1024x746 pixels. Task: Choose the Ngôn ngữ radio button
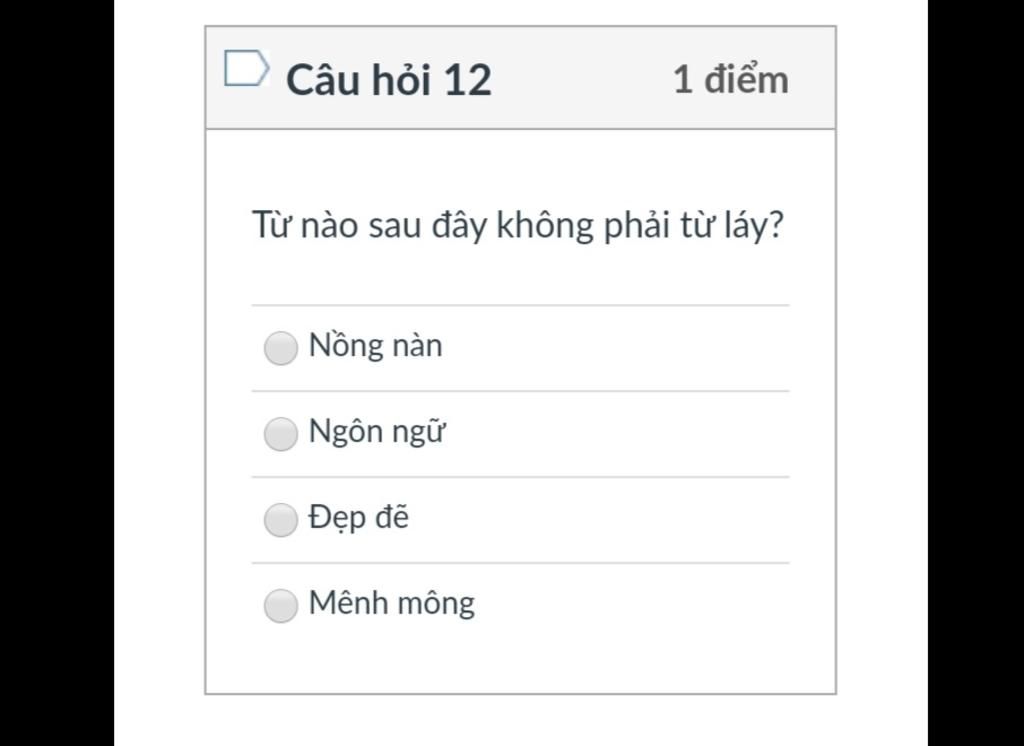[281, 434]
